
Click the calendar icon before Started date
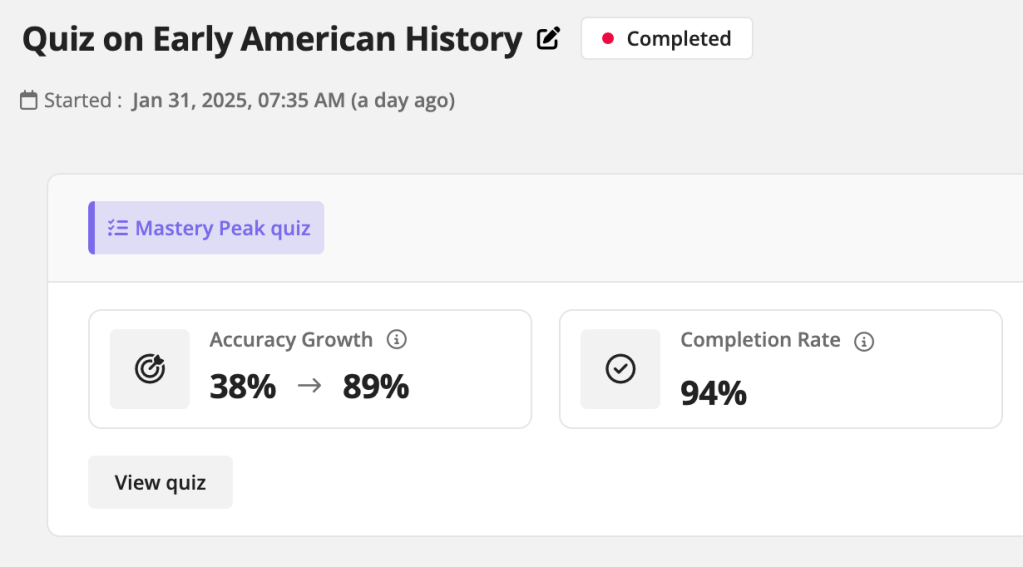[30, 100]
